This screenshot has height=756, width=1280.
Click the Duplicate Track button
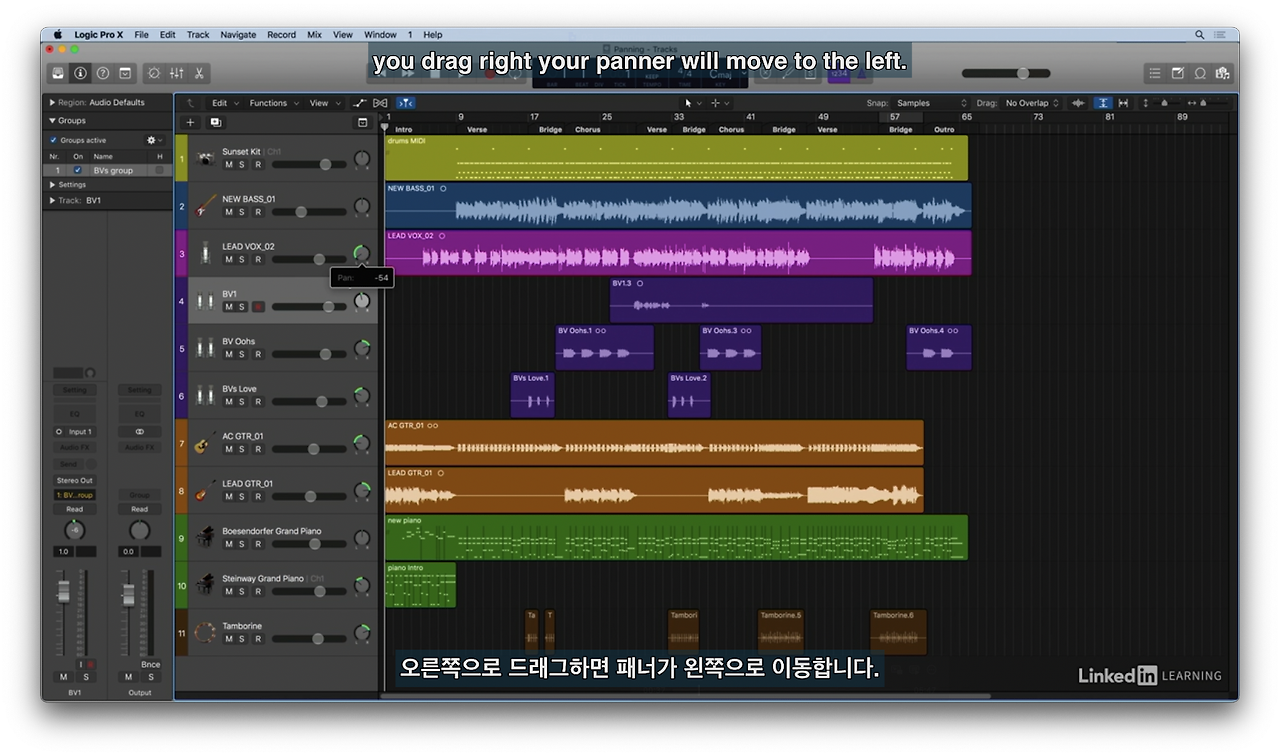[215, 122]
